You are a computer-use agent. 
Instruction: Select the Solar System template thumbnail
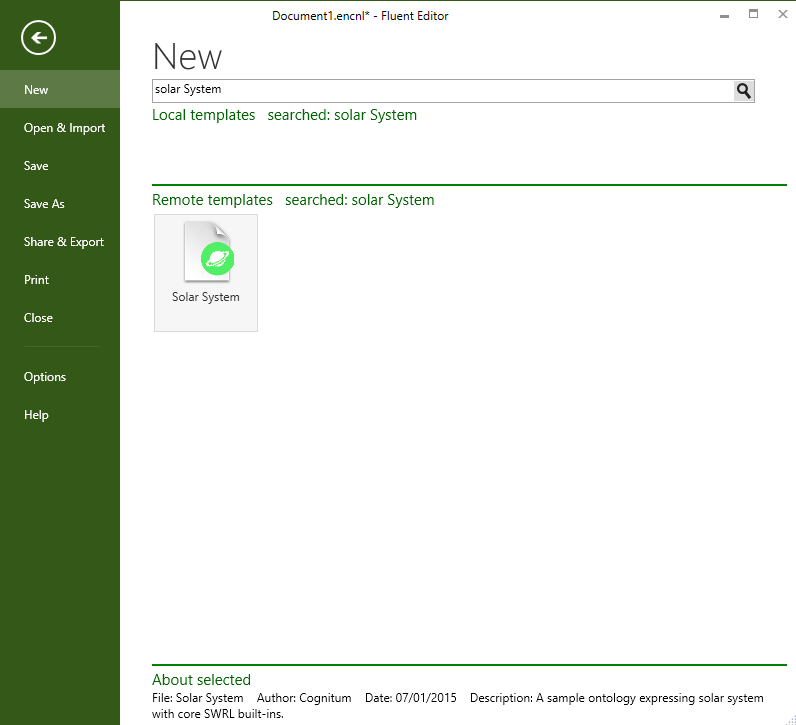point(206,273)
